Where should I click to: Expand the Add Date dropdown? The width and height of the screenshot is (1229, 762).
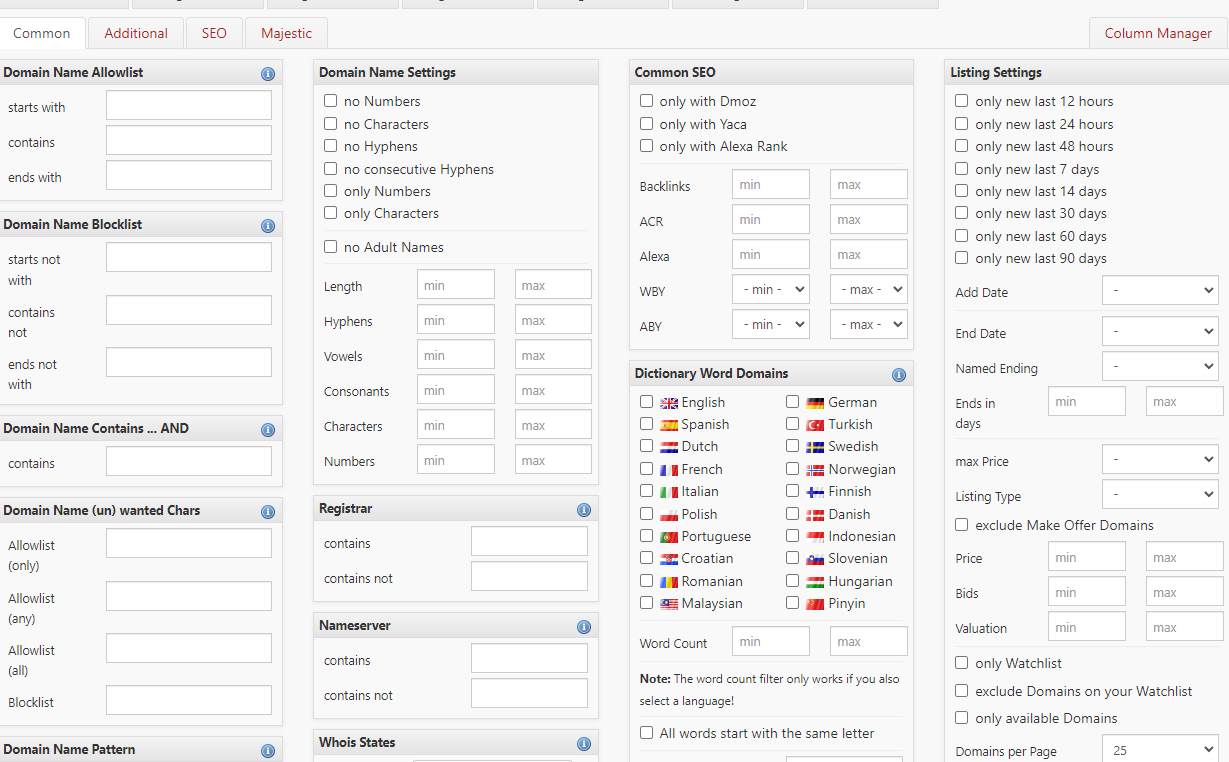1160,291
